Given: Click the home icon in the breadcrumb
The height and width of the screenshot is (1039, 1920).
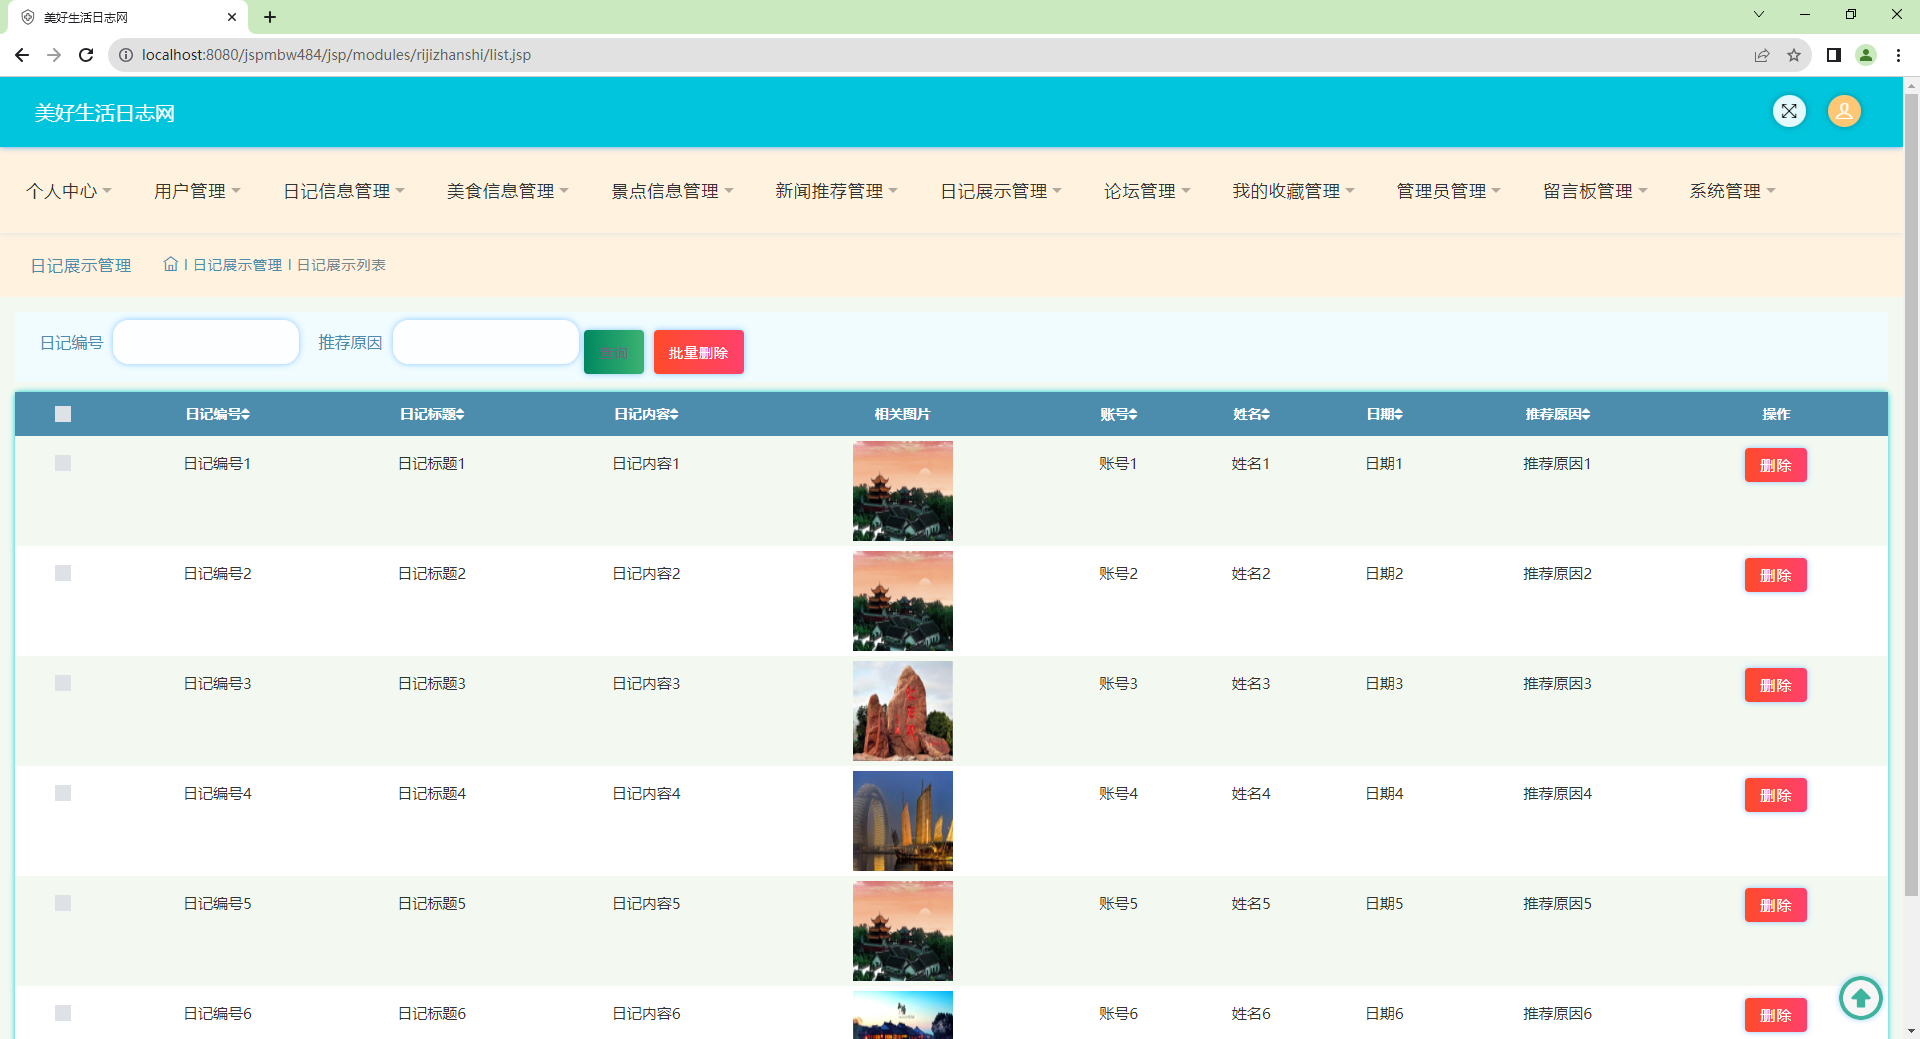Looking at the screenshot, I should click(170, 264).
